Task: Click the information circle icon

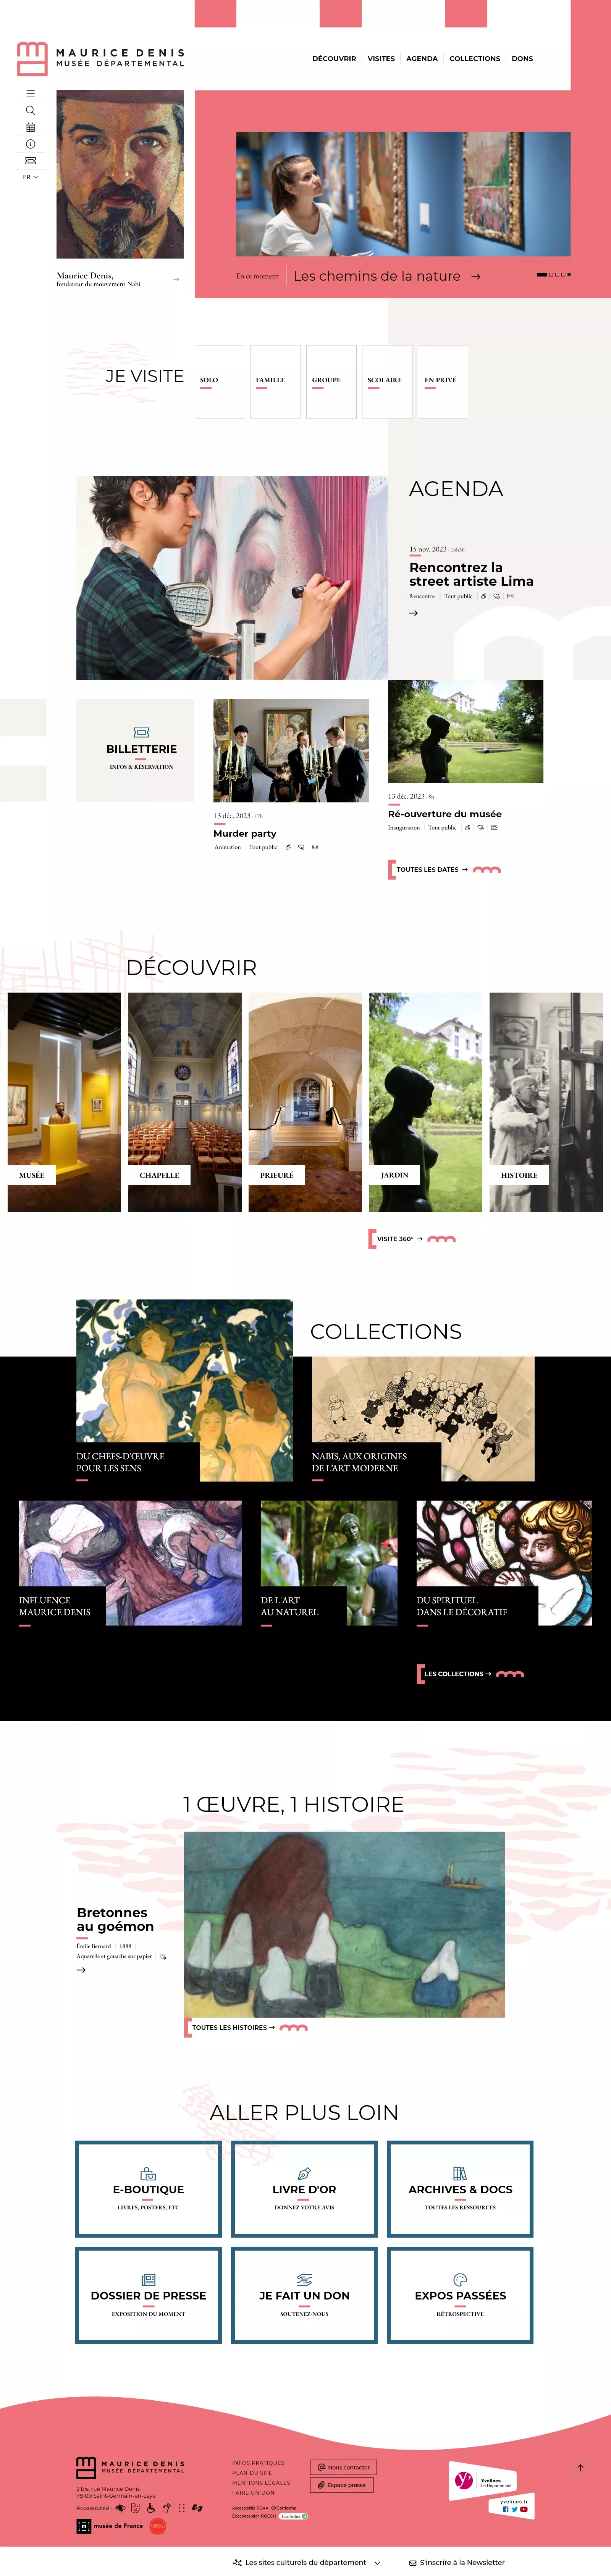Action: [x=30, y=144]
